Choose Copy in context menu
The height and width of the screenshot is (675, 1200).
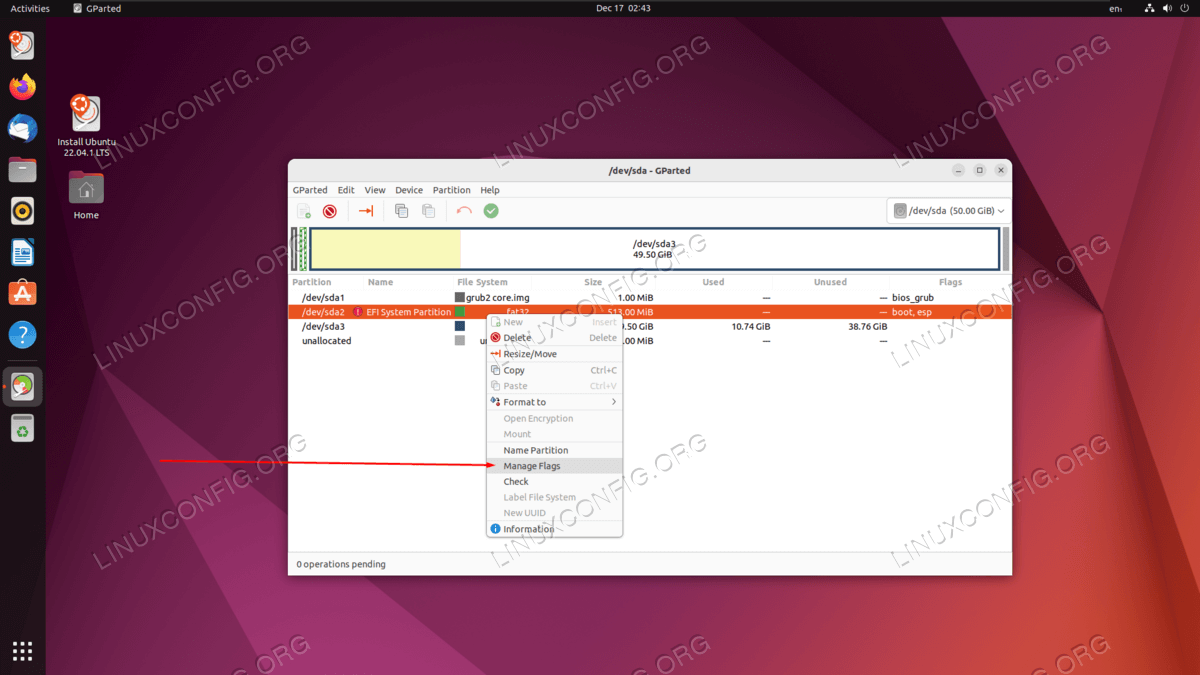click(554, 370)
